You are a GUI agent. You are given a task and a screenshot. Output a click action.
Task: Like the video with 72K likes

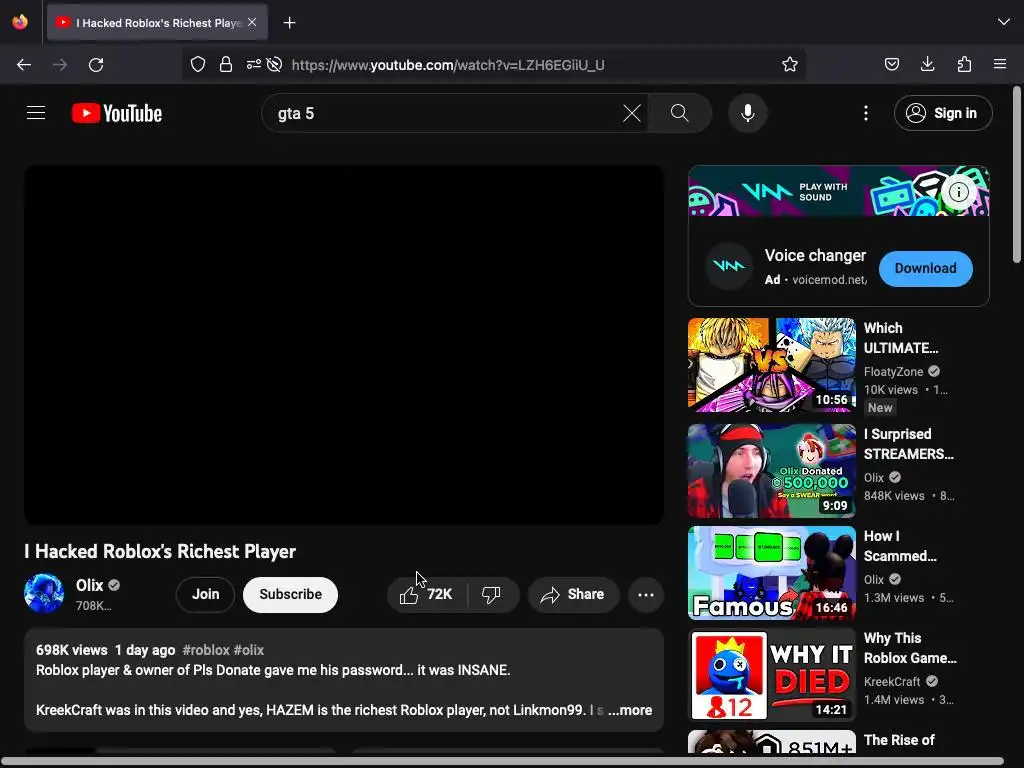click(x=427, y=594)
